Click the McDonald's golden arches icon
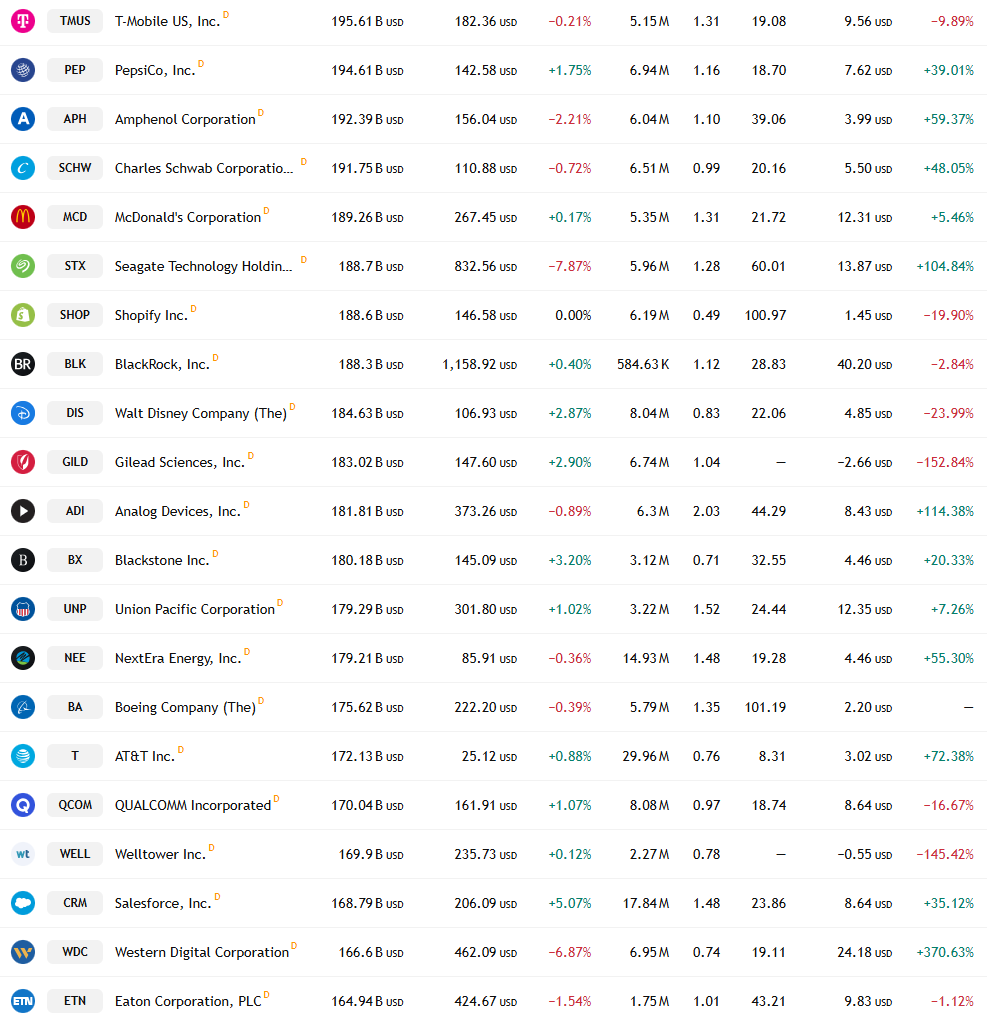This screenshot has width=987, height=1023. tap(23, 217)
